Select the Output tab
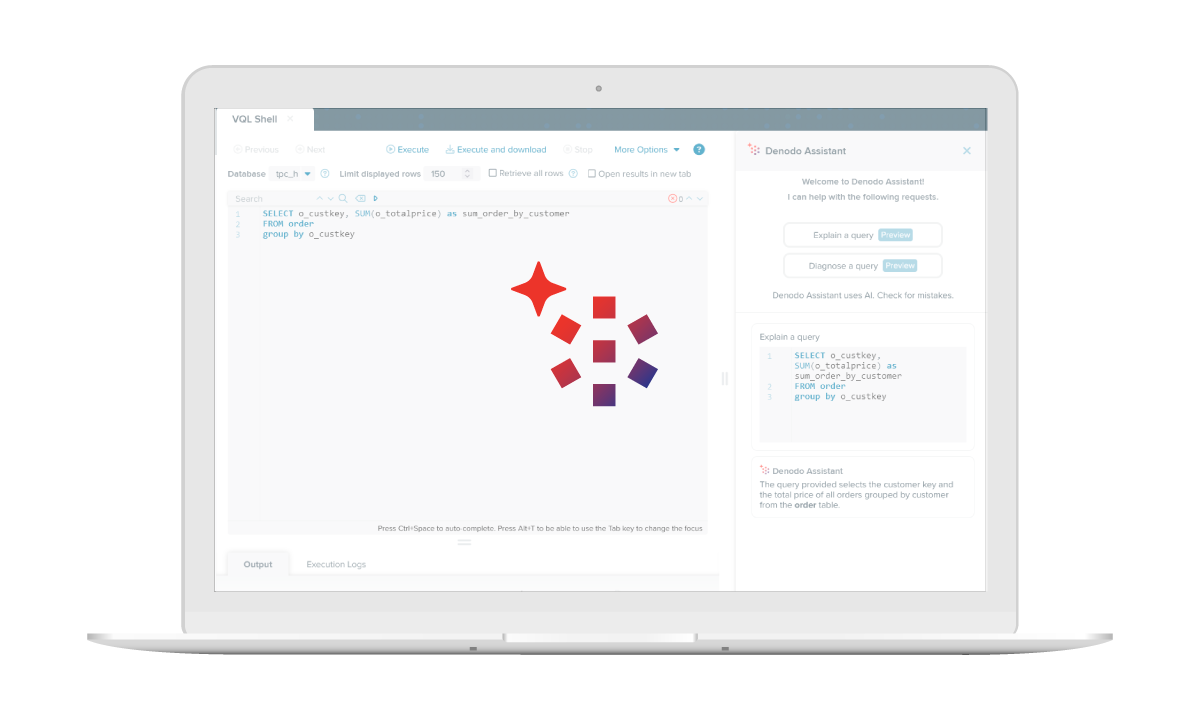1200x720 pixels. (258, 564)
